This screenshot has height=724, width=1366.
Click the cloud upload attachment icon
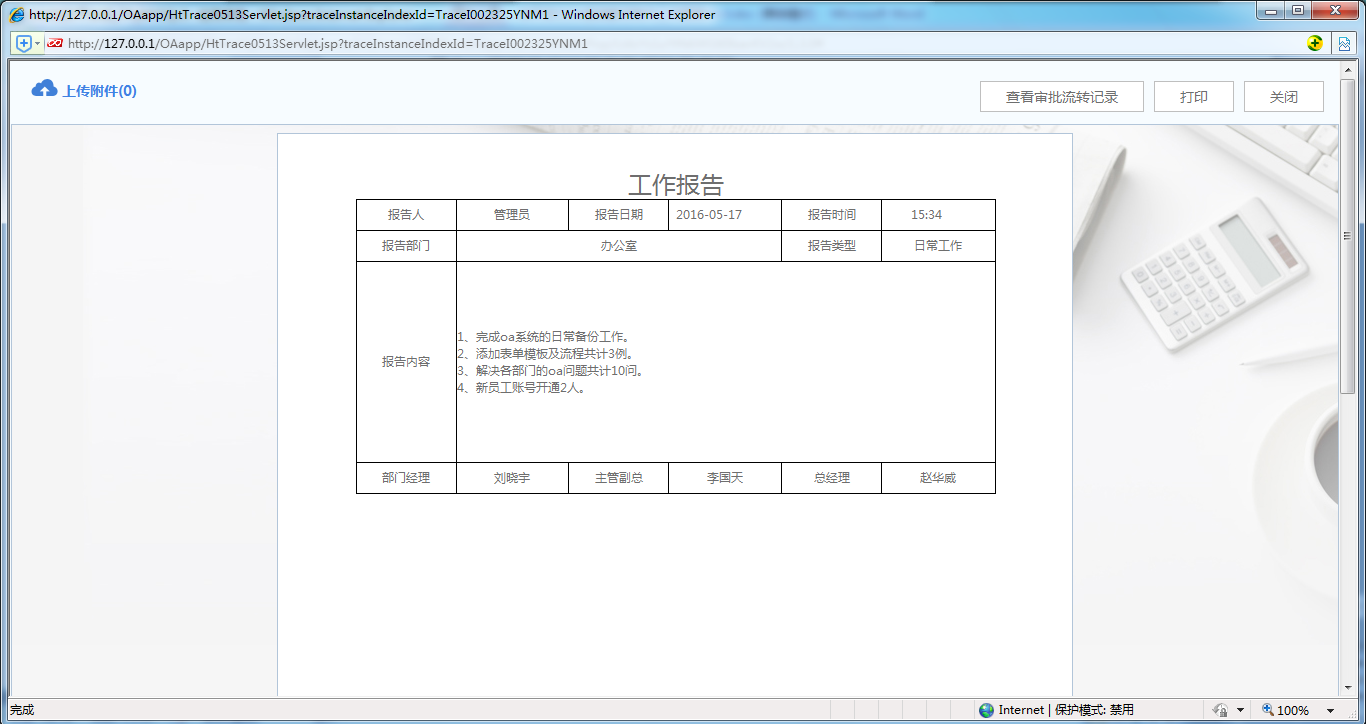tap(44, 89)
